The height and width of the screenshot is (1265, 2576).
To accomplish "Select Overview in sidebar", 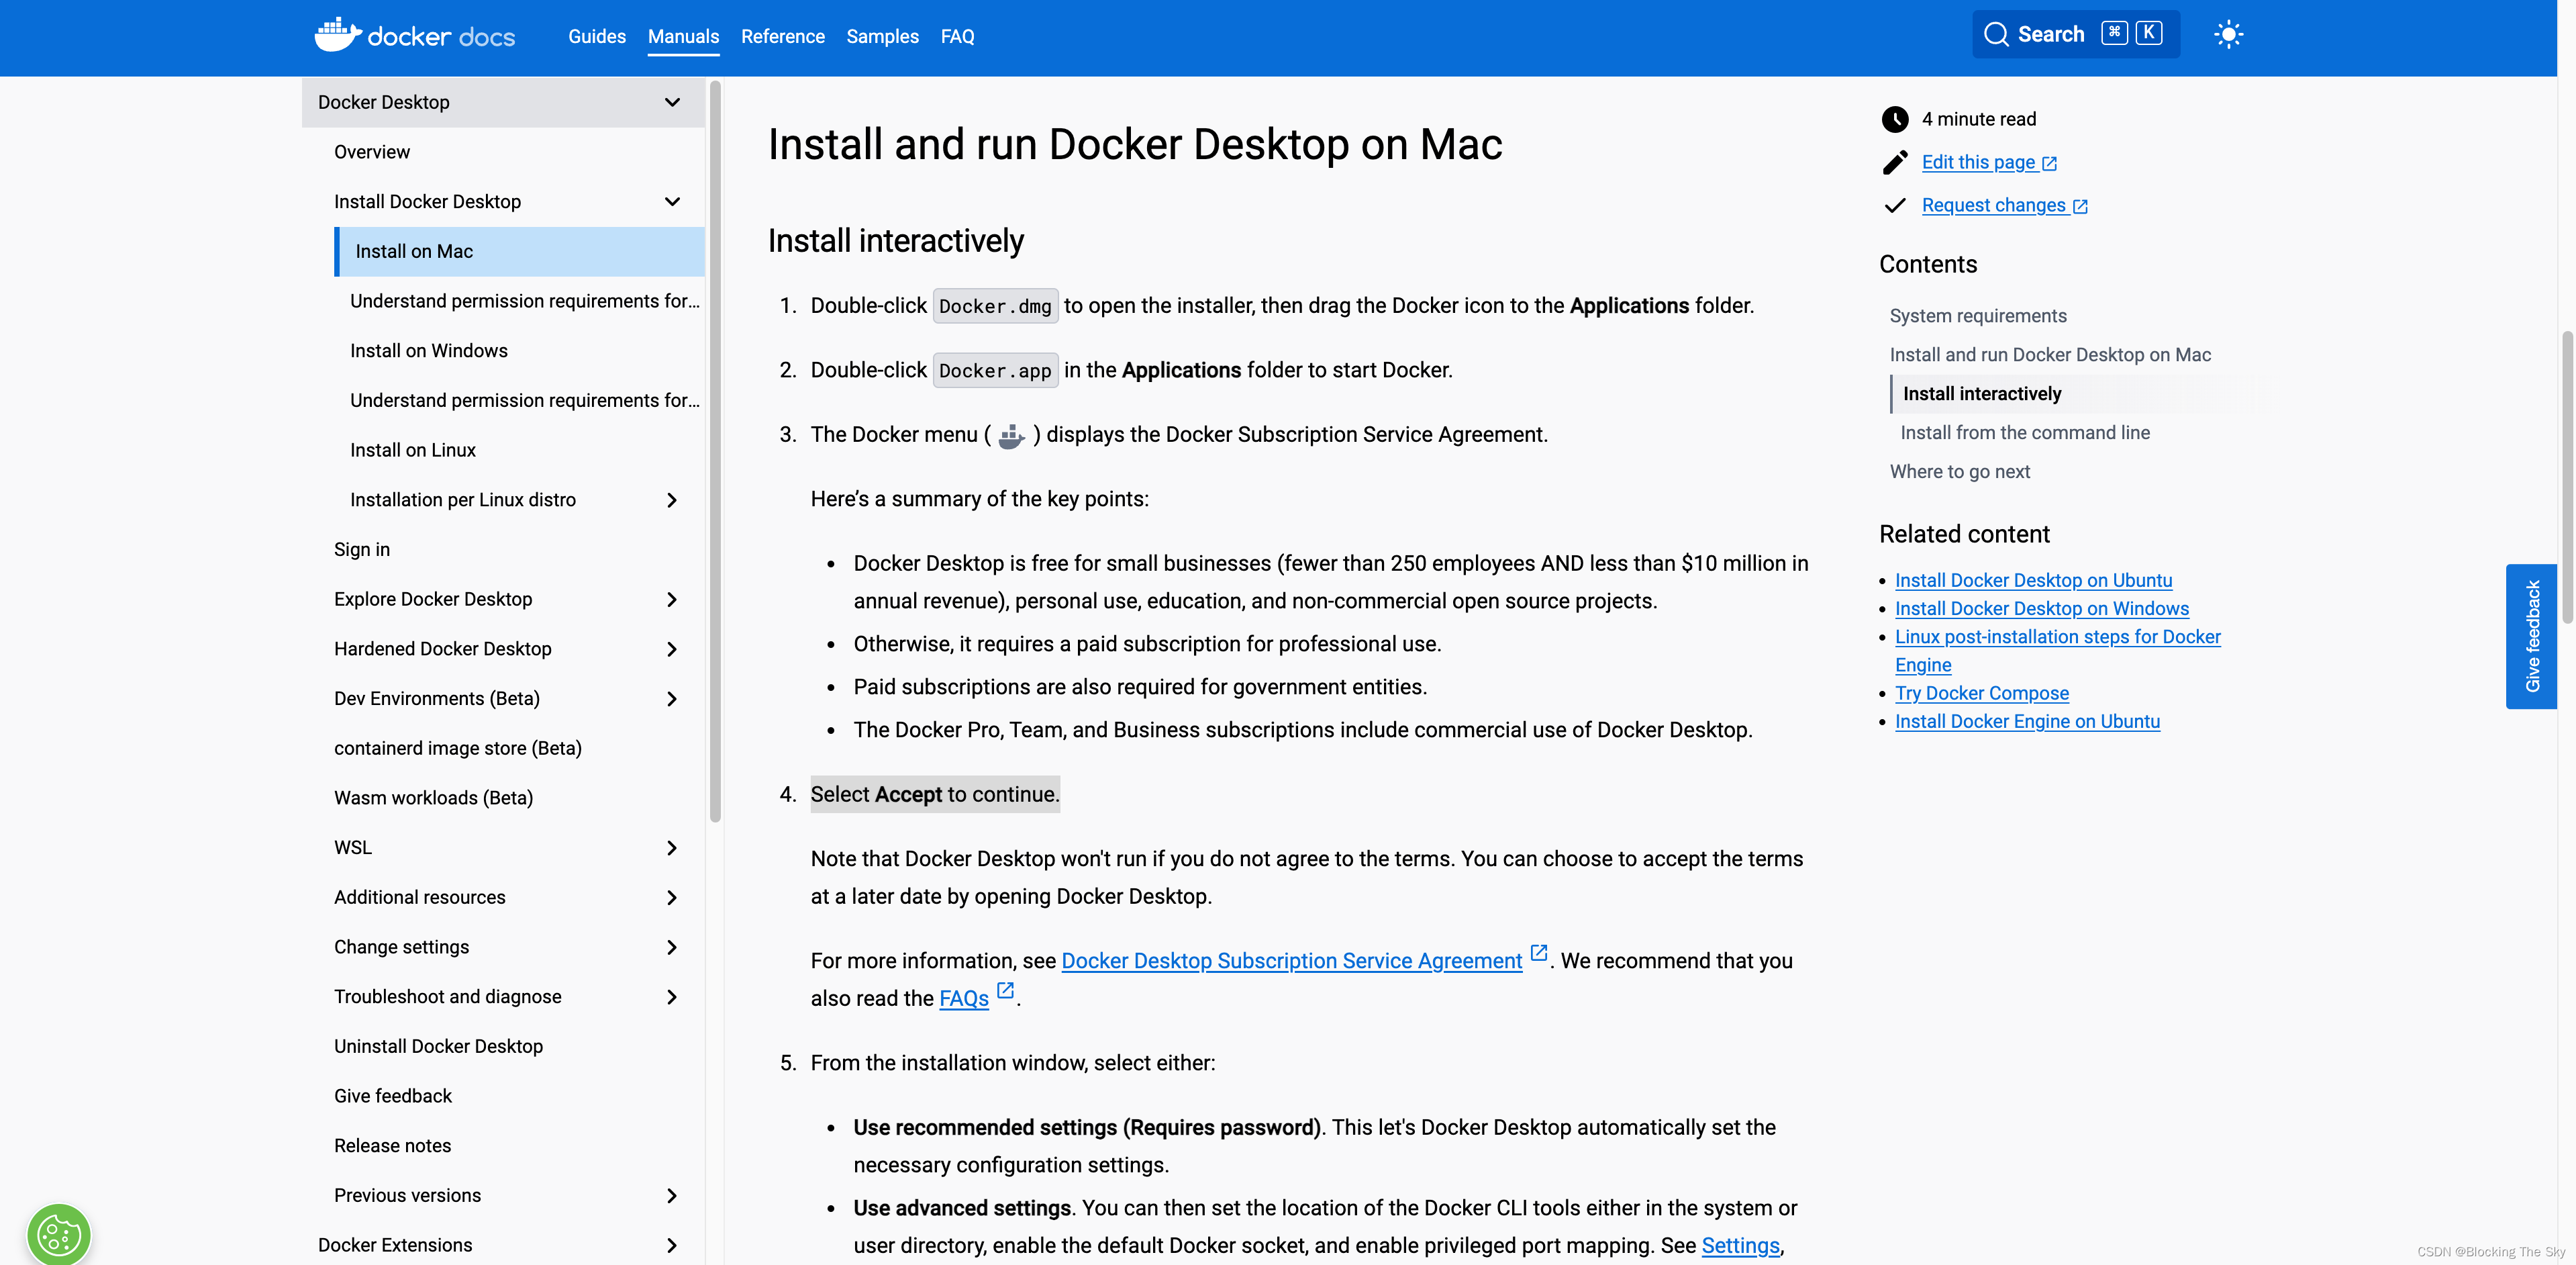I will pyautogui.click(x=372, y=152).
